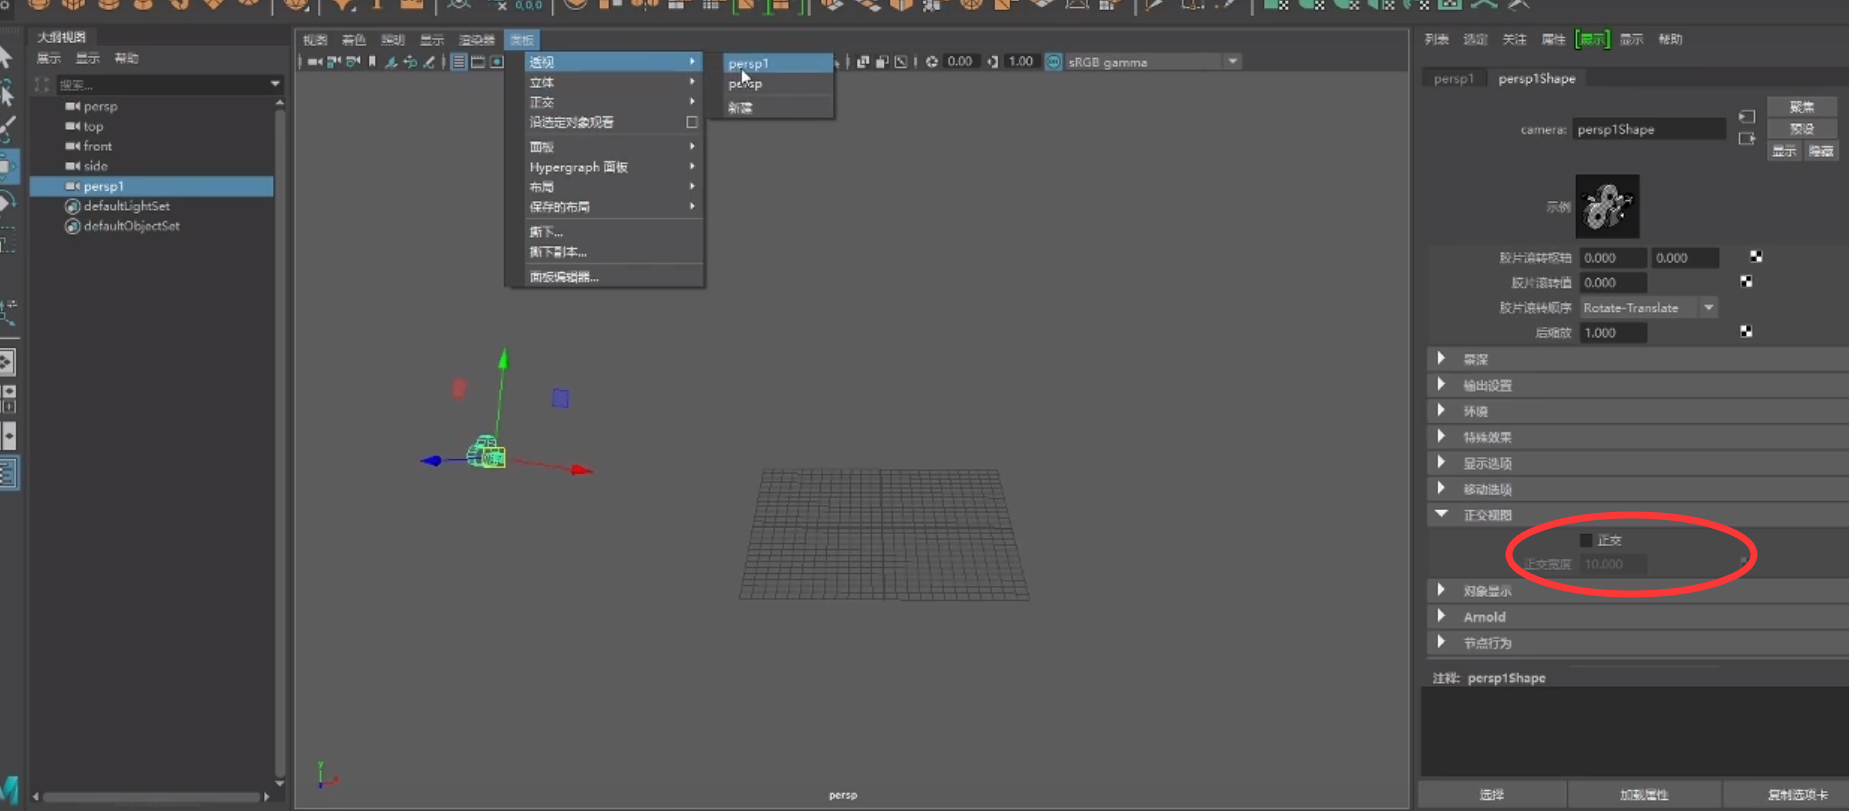Viewport: 1849px width, 811px height.
Task: Activate the Rotate tool in left toolbox
Action: 7,203
